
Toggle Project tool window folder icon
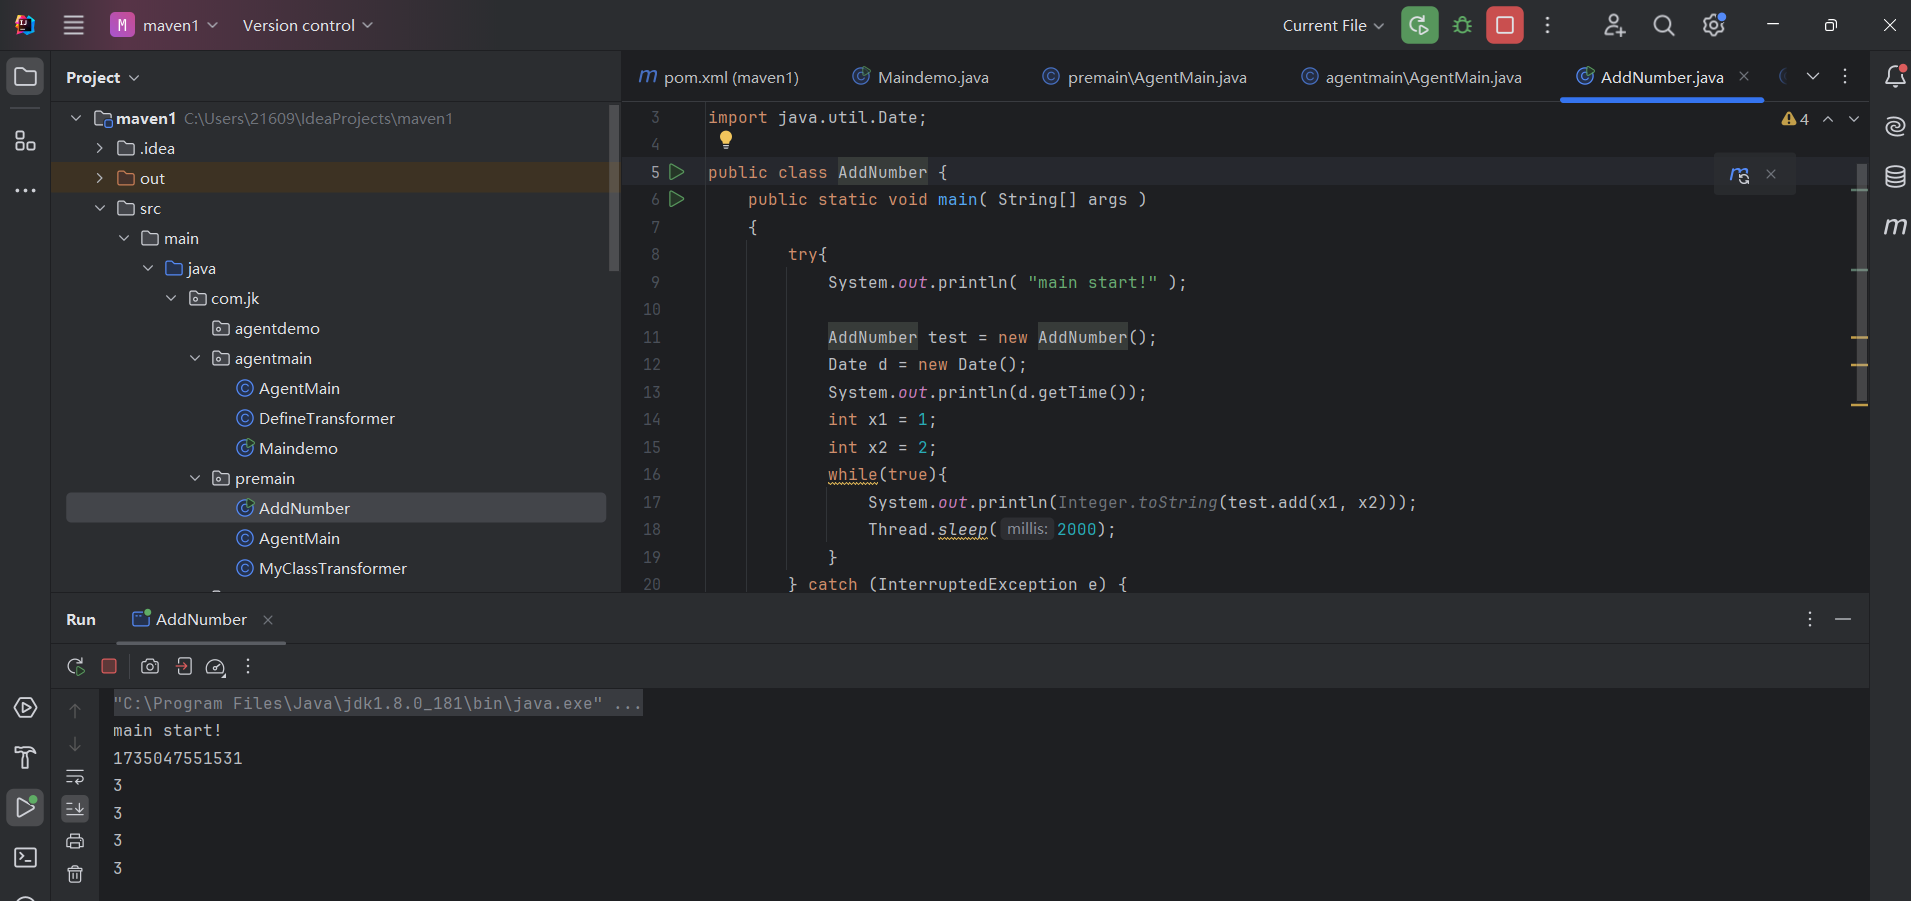tap(26, 77)
